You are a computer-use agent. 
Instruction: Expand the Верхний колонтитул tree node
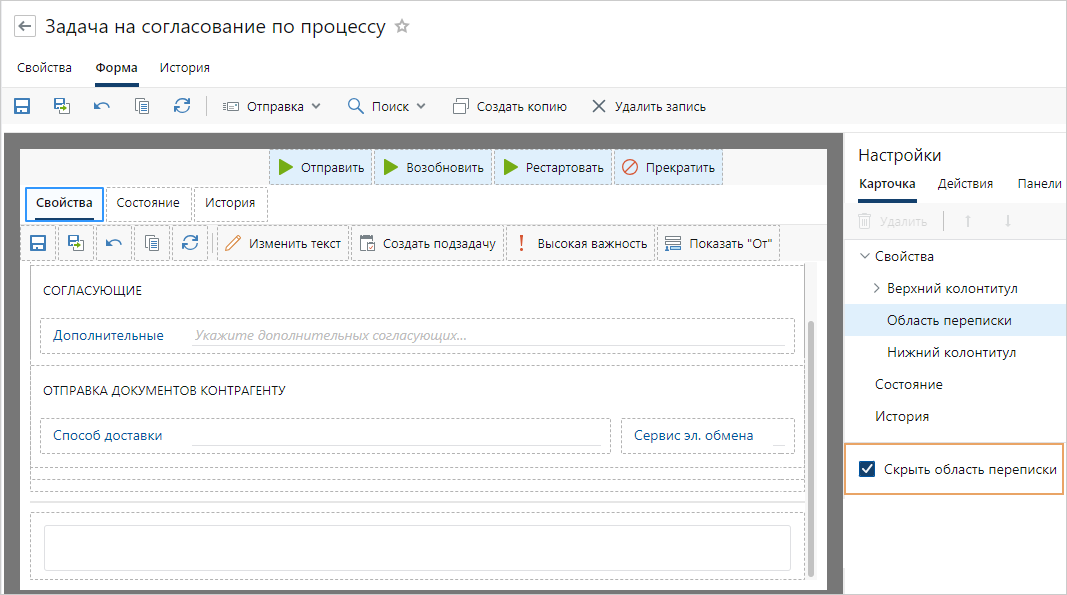click(877, 289)
